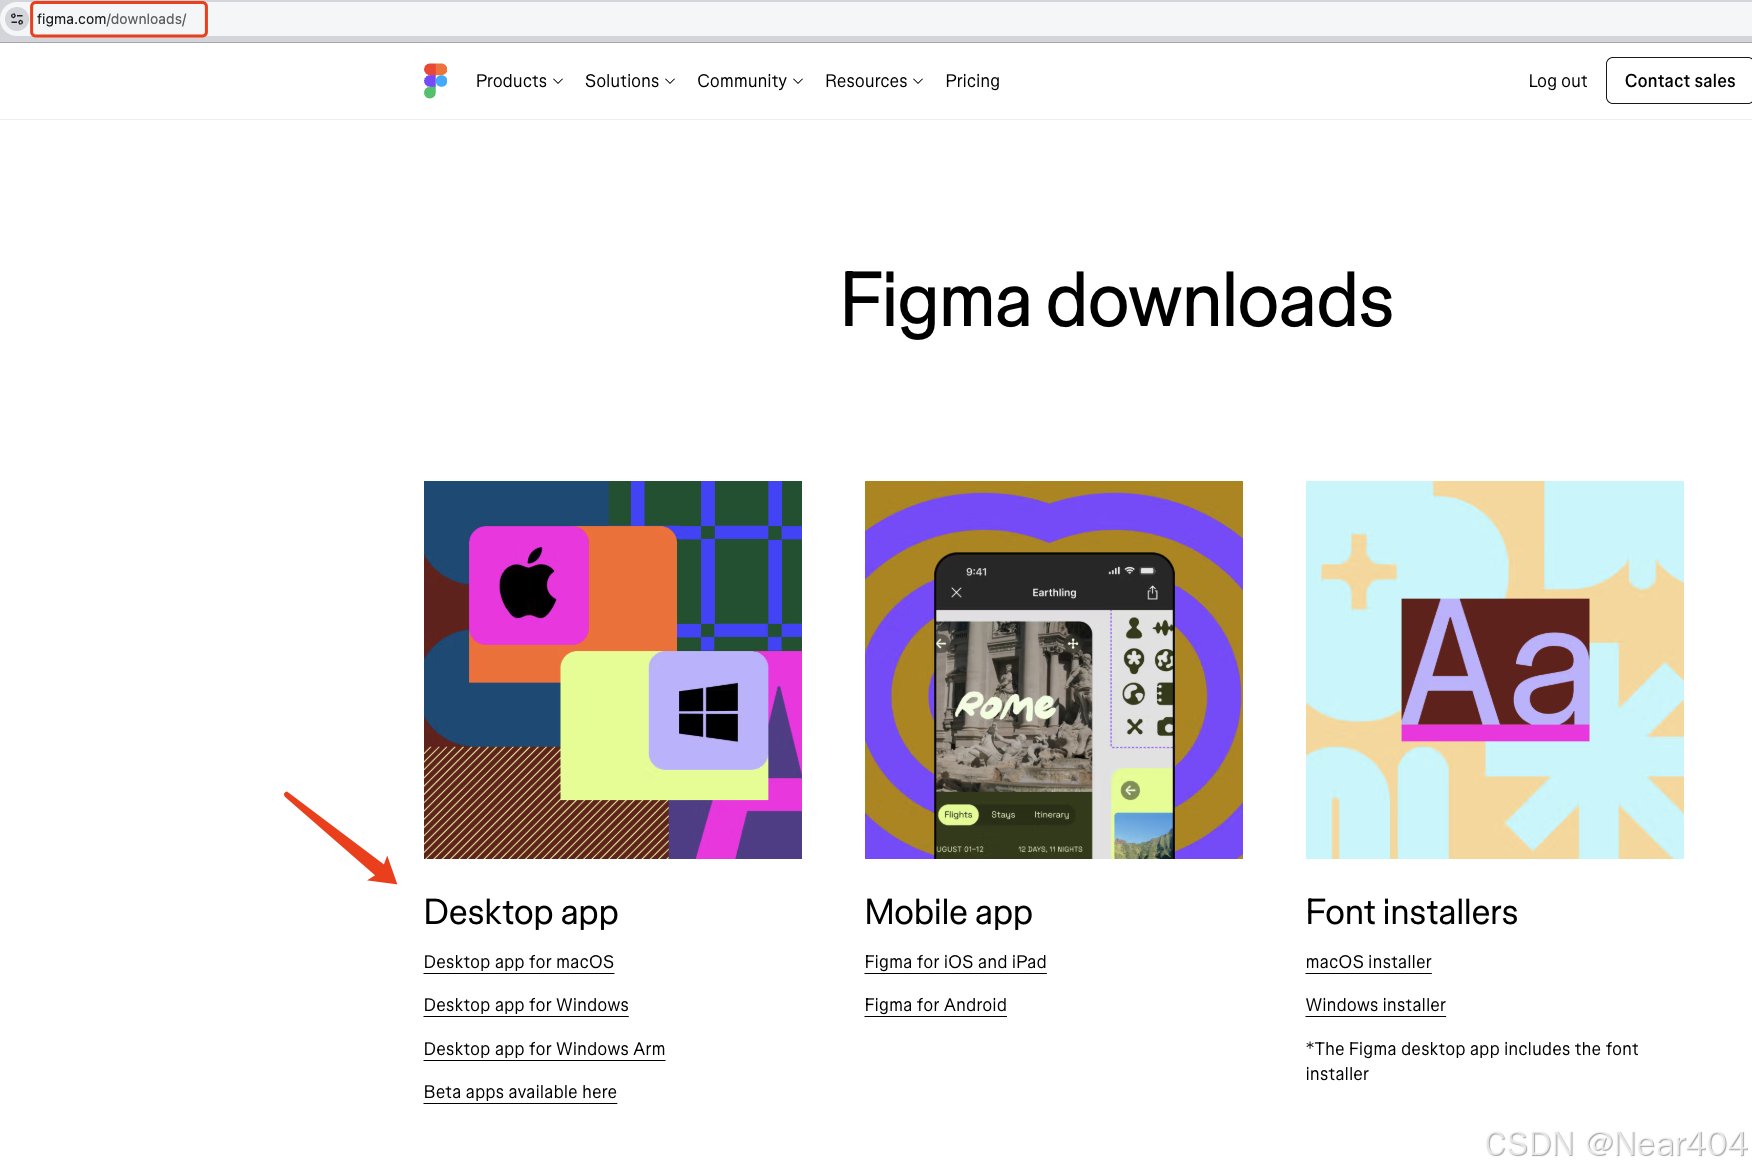Click the Figma logo in the header
This screenshot has width=1752, height=1174.
click(435, 81)
